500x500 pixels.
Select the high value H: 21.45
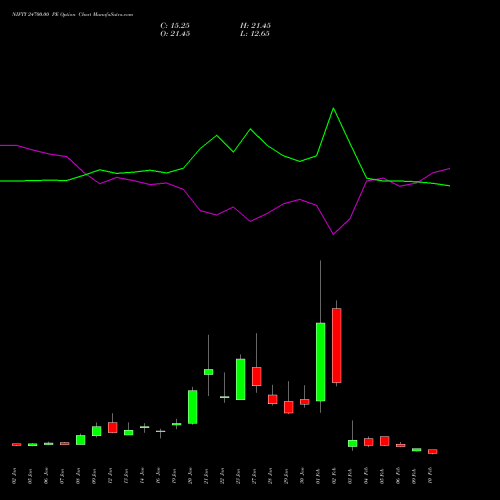tap(255, 26)
